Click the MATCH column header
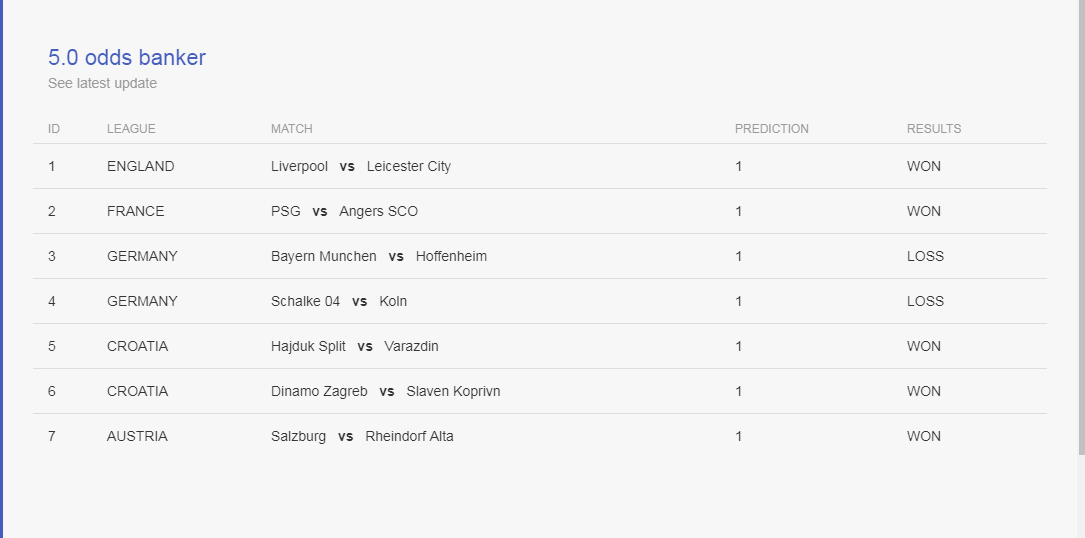 (x=291, y=129)
